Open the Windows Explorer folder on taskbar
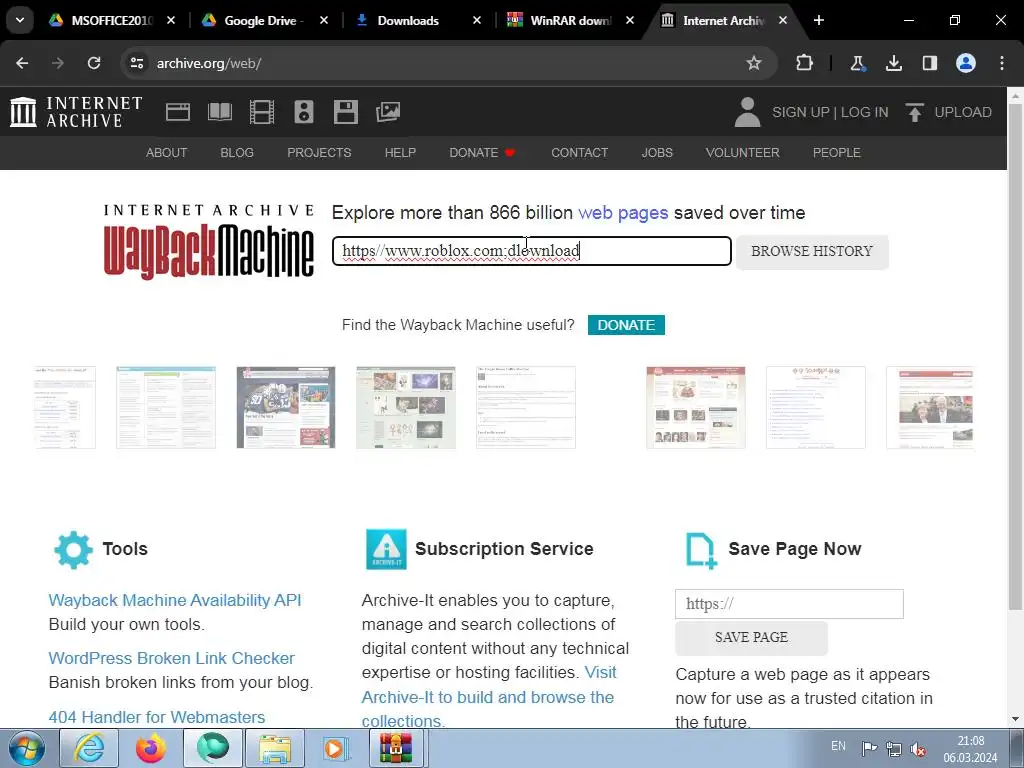This screenshot has height=768, width=1024. [275, 748]
